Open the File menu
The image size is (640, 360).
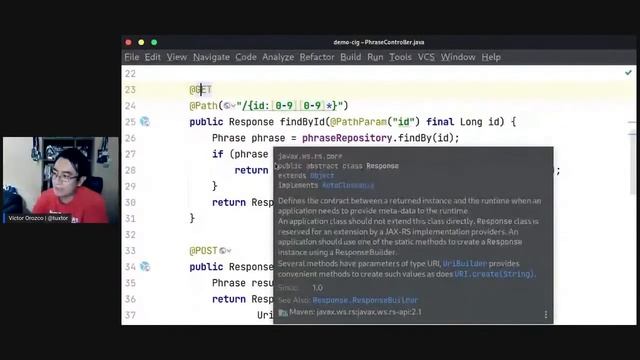tap(131, 57)
